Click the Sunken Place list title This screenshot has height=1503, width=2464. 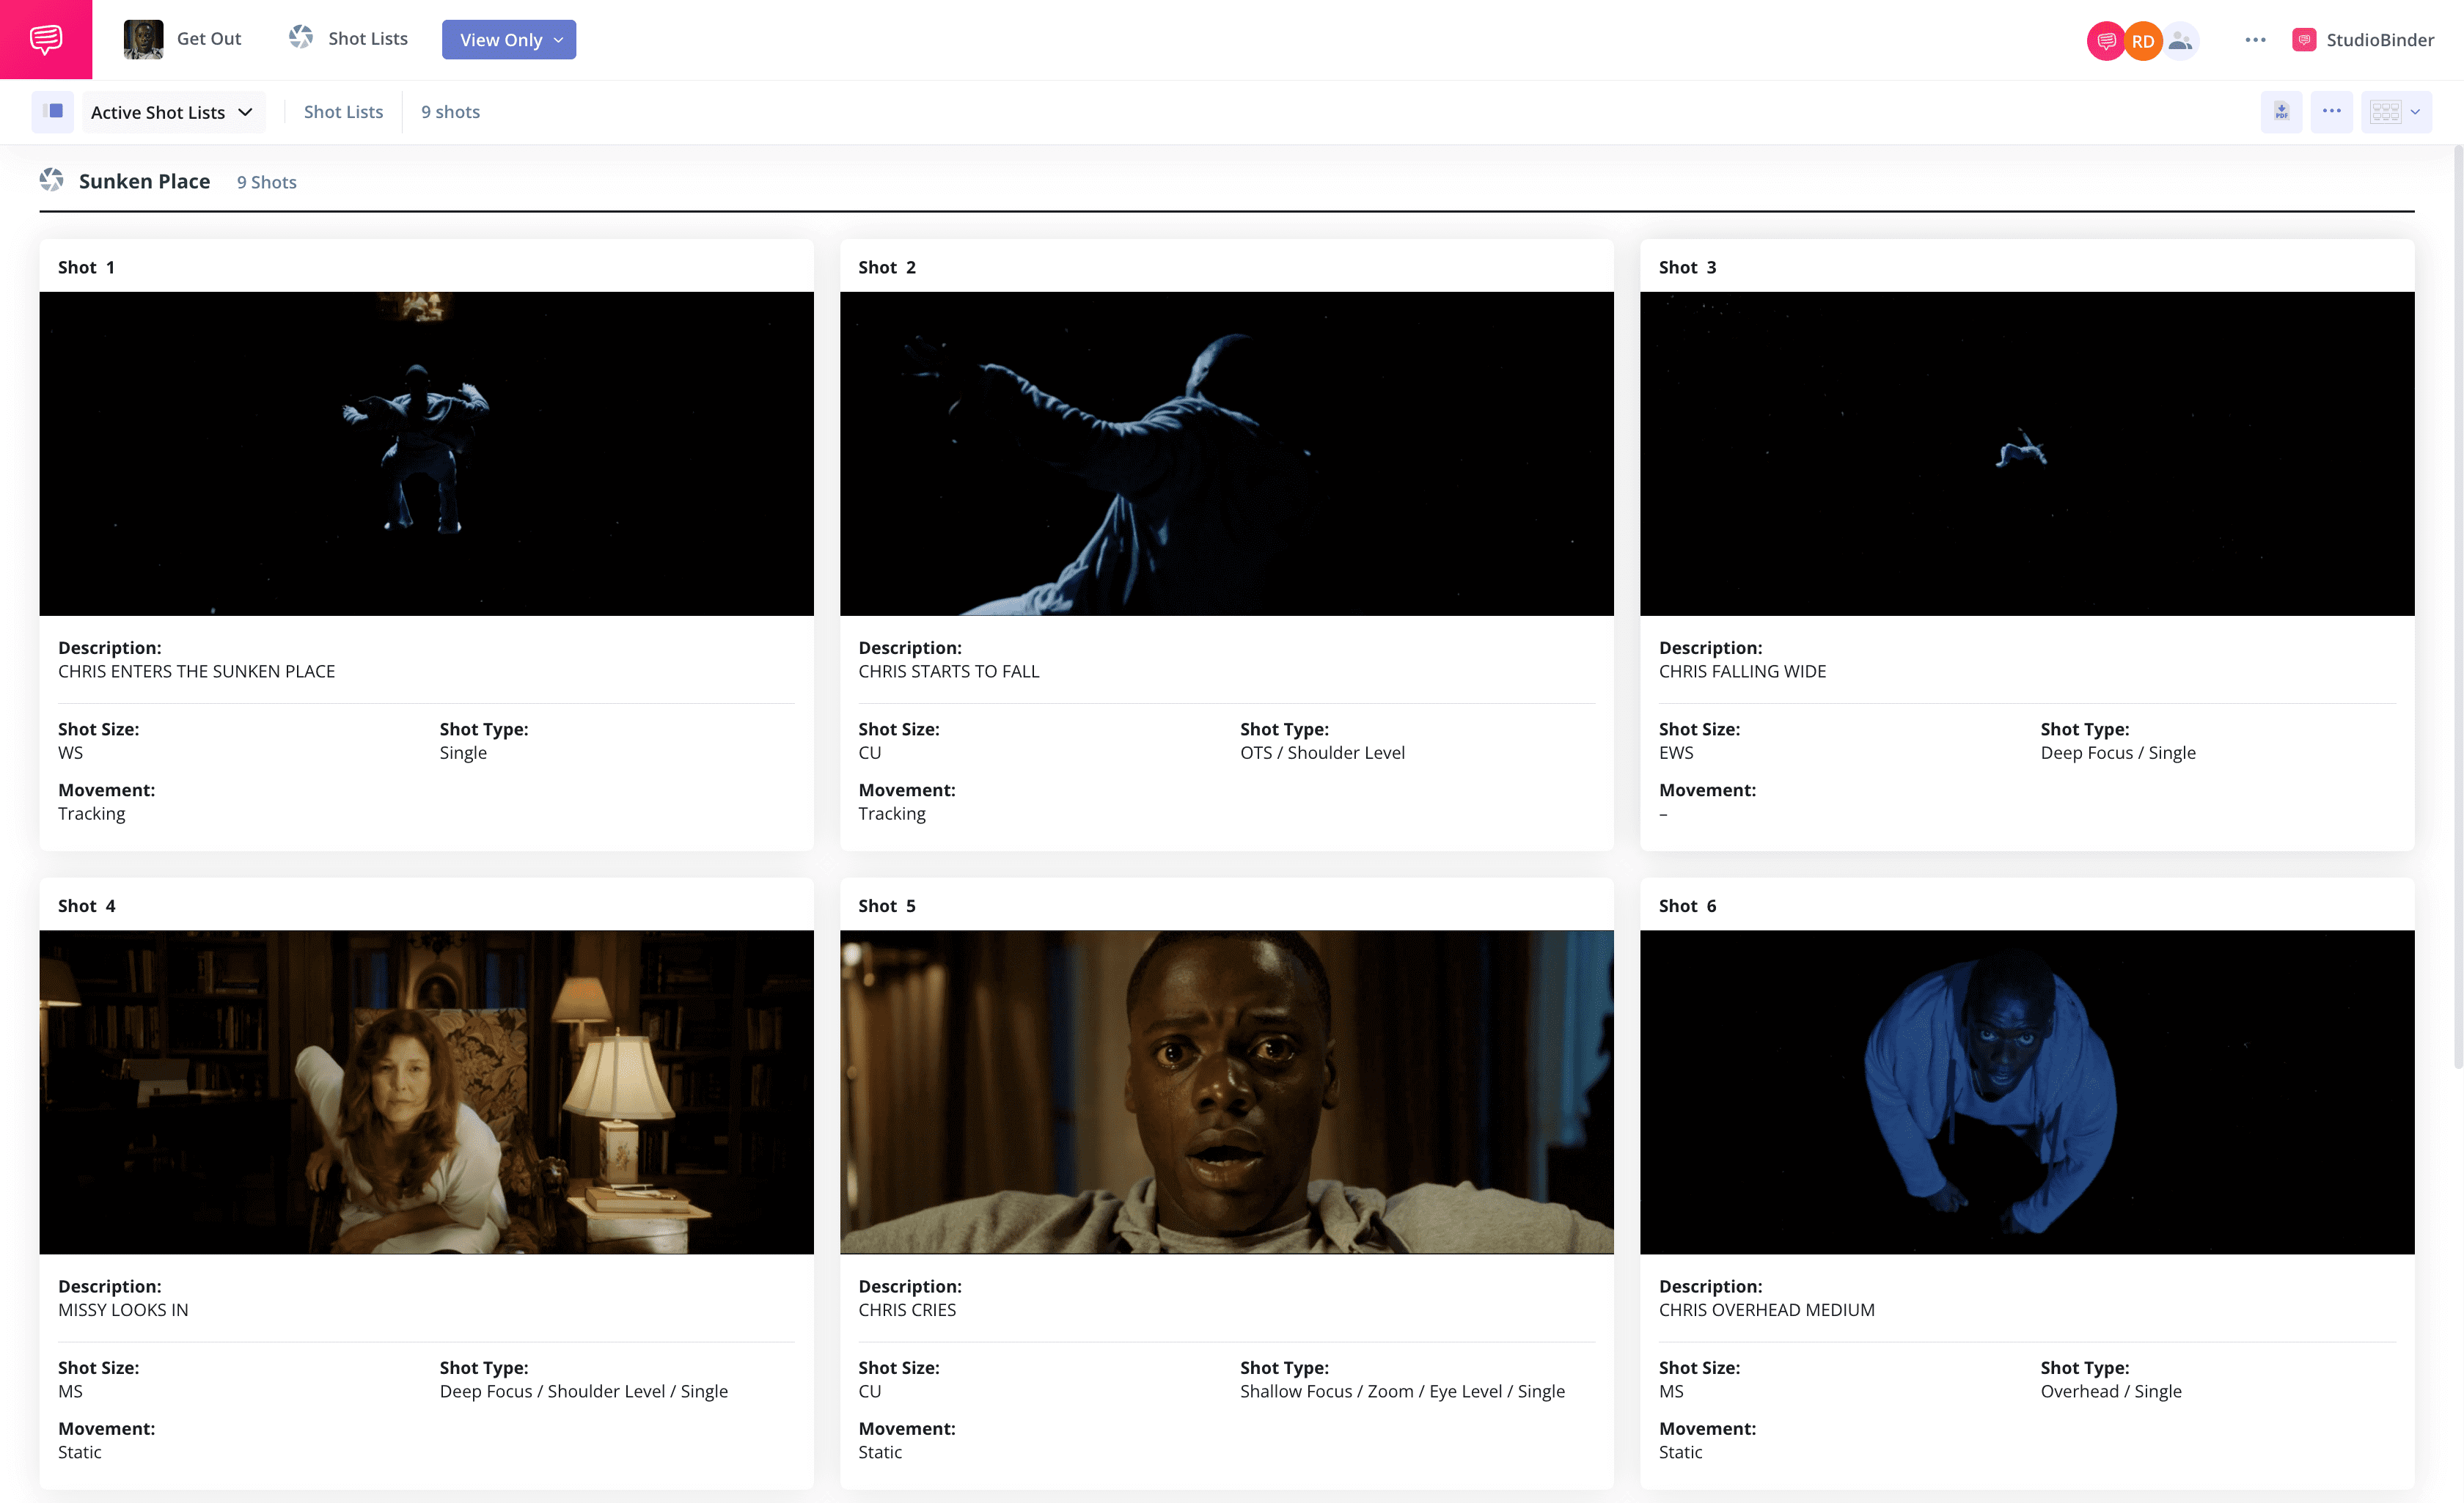coord(144,181)
